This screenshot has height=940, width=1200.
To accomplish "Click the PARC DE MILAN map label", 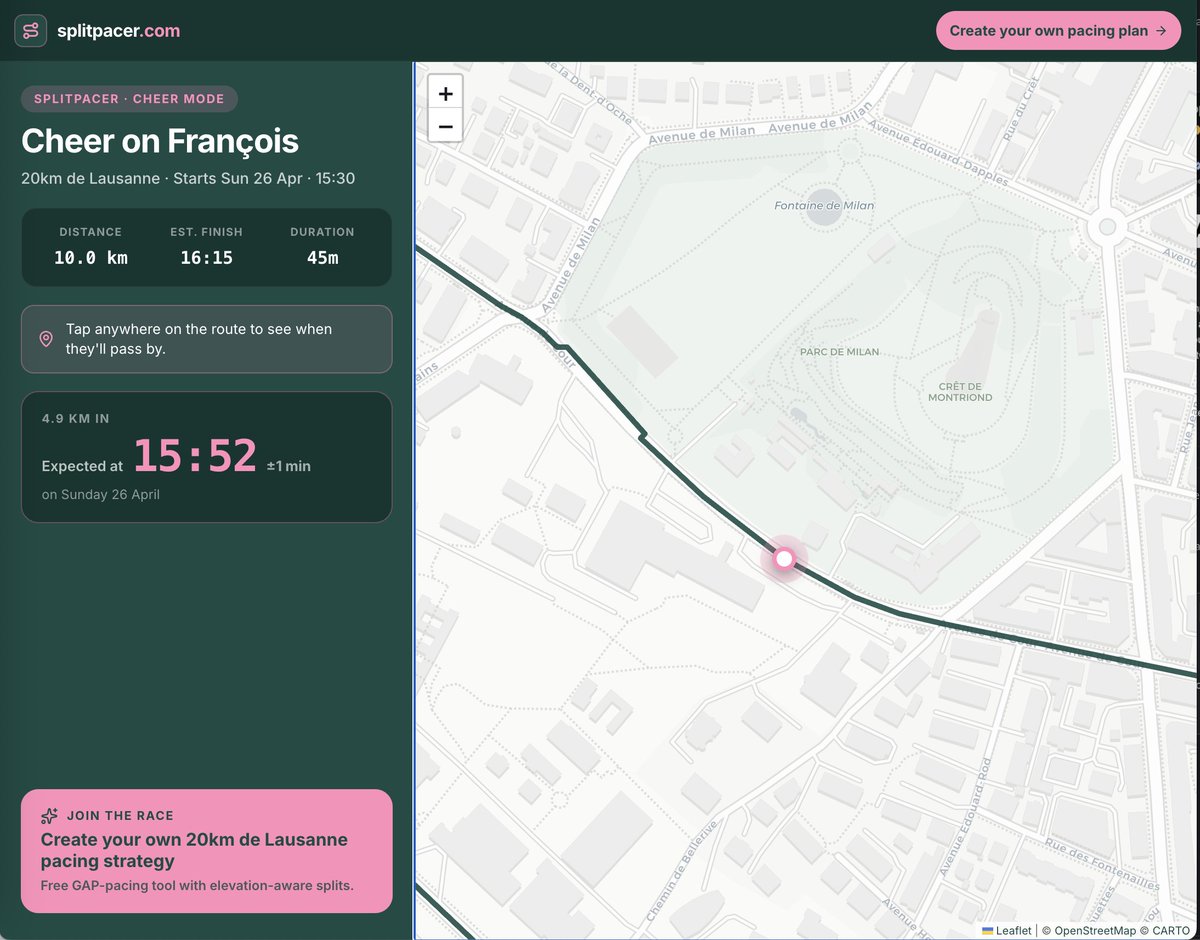I will coord(839,352).
